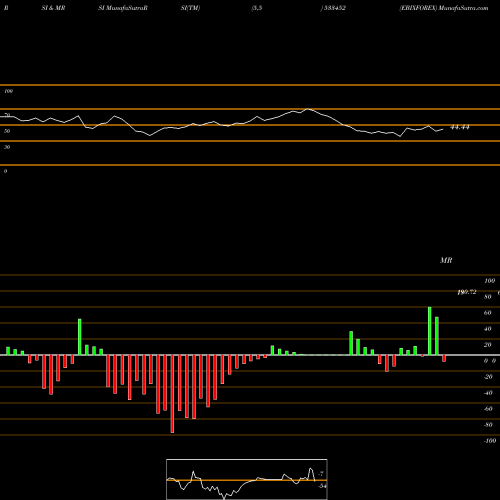500x500 pixels.
Task: Click the "-7" label in mini chart
Action: pyautogui.click(x=321, y=474)
